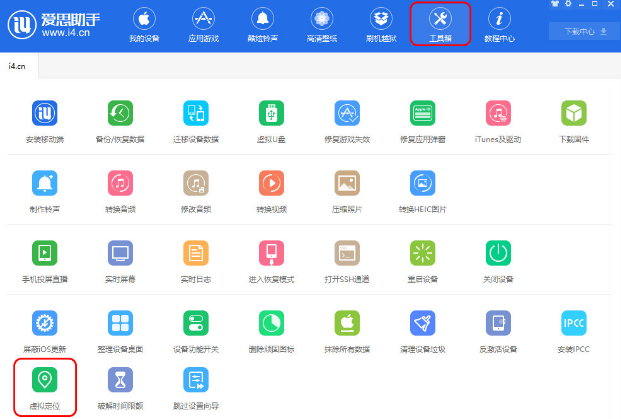
Task: Switch to the 我的设备 tab
Action: click(144, 24)
